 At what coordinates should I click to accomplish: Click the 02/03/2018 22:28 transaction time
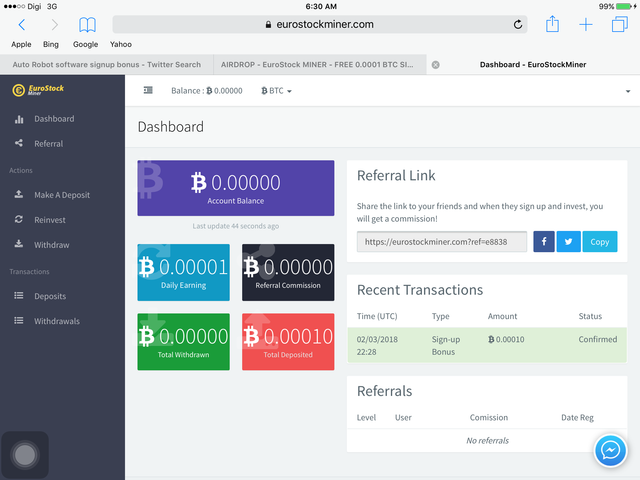pyautogui.click(x=377, y=345)
